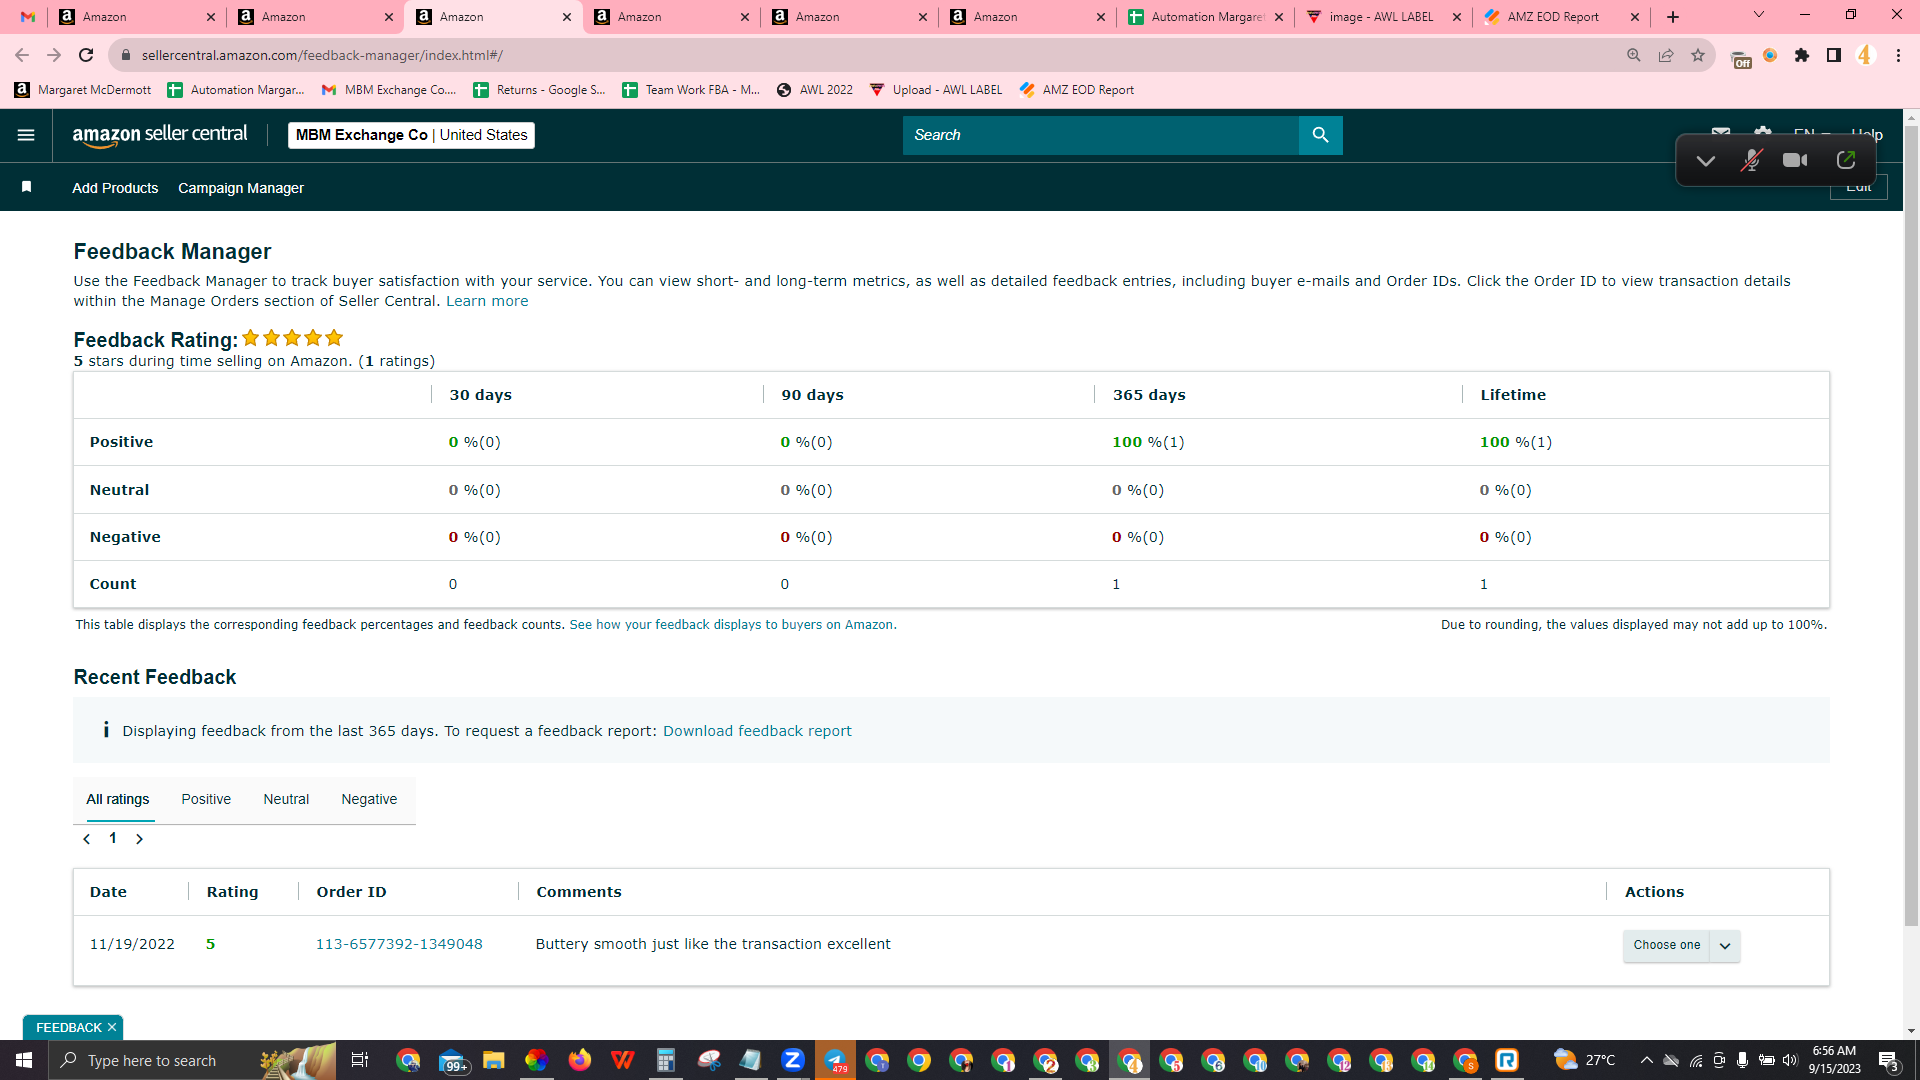Viewport: 1920px width, 1080px height.
Task: Open the Margaret McDermott bookmark
Action: [83, 90]
